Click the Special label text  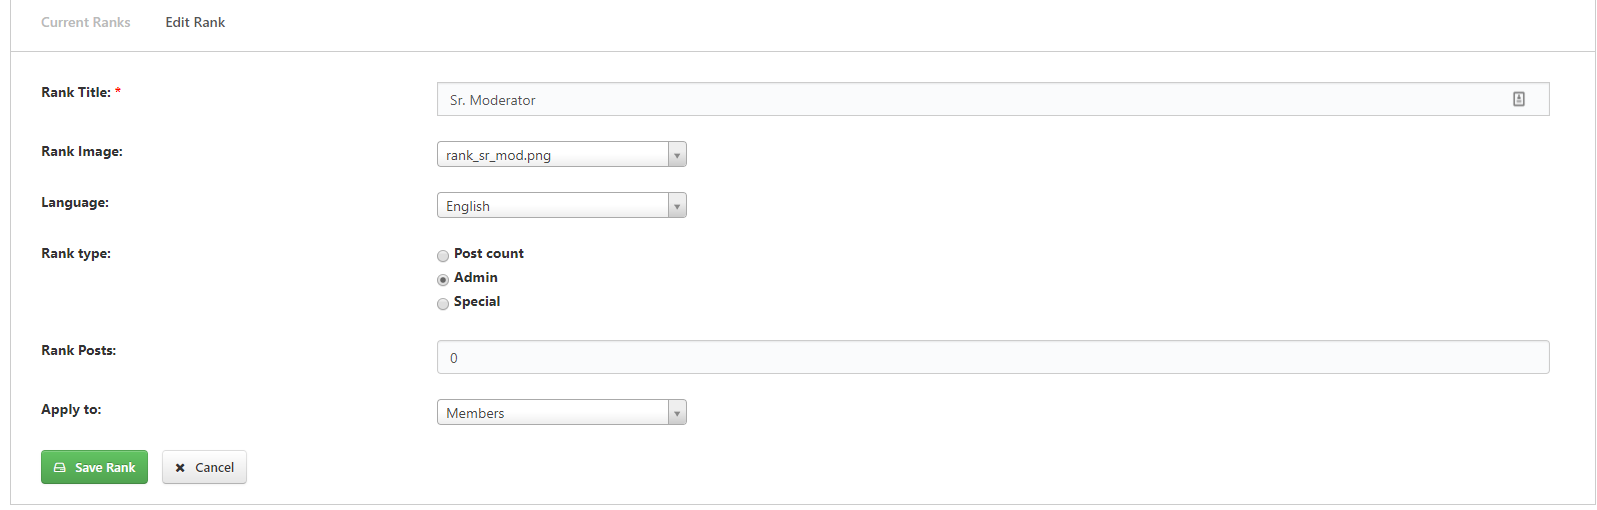[477, 301]
